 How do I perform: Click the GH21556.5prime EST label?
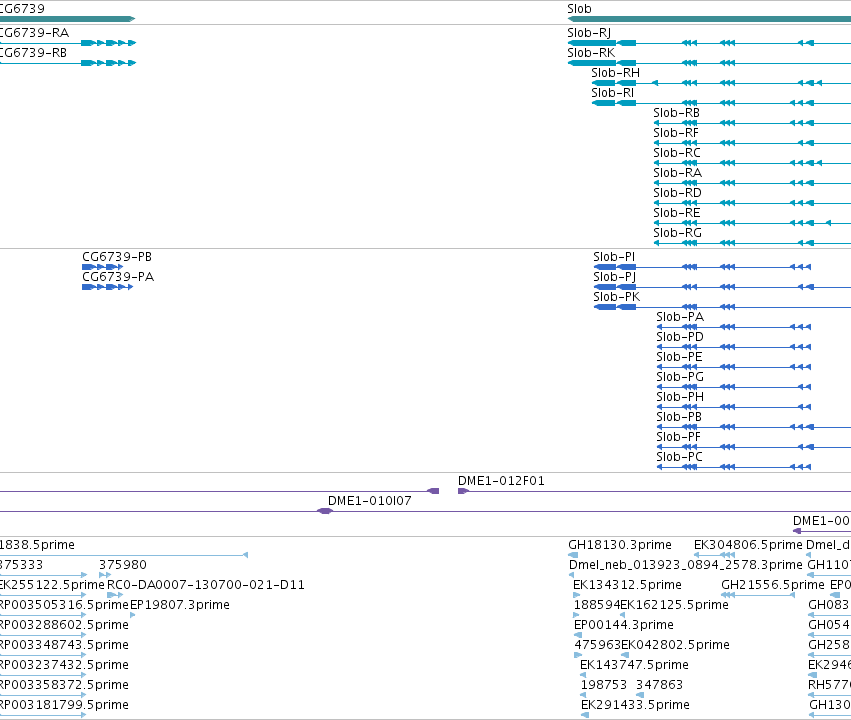(773, 585)
